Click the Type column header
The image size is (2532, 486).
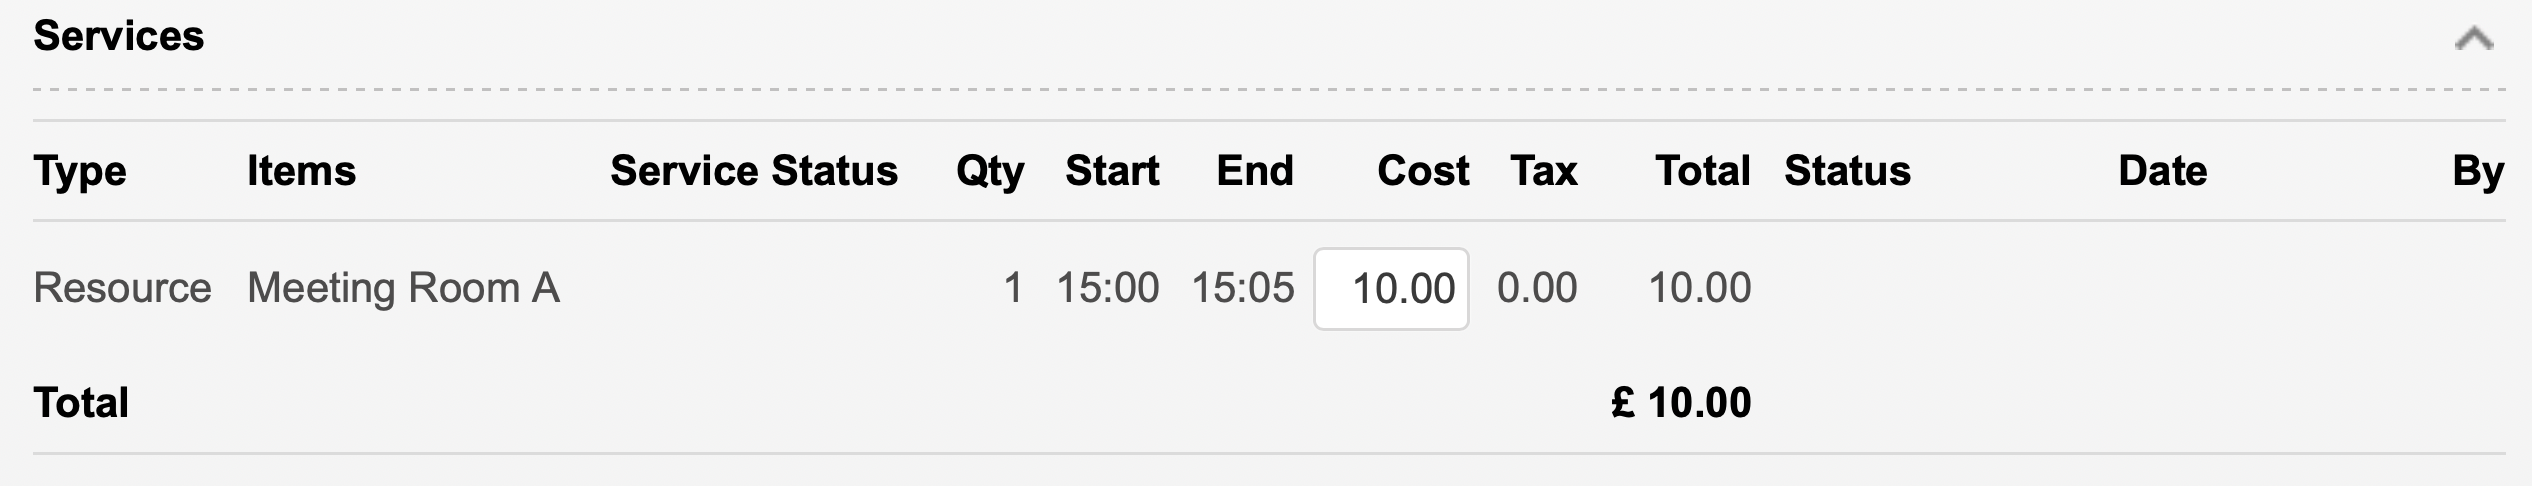(80, 171)
